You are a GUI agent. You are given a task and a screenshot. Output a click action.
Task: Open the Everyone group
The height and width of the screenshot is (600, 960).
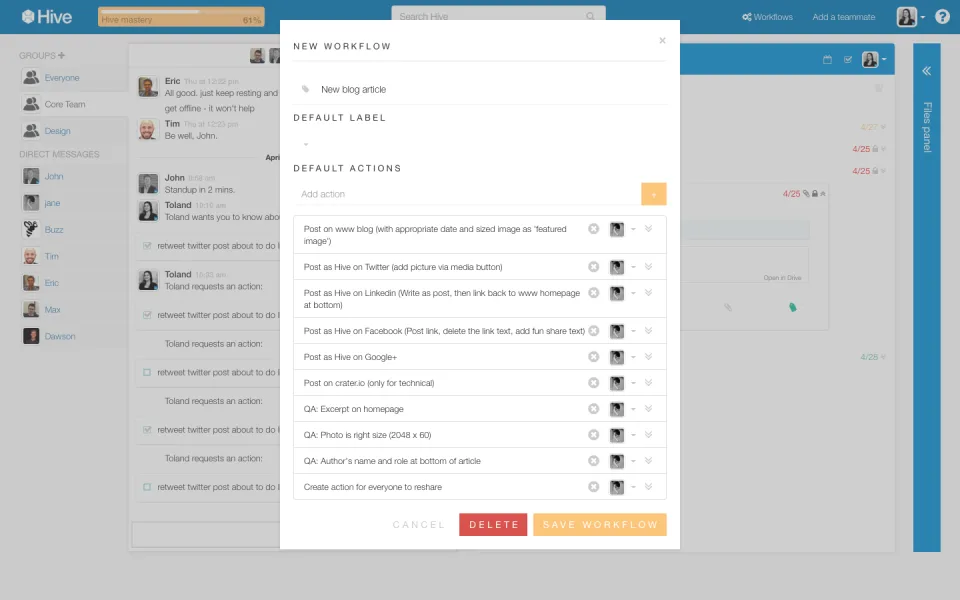62,78
